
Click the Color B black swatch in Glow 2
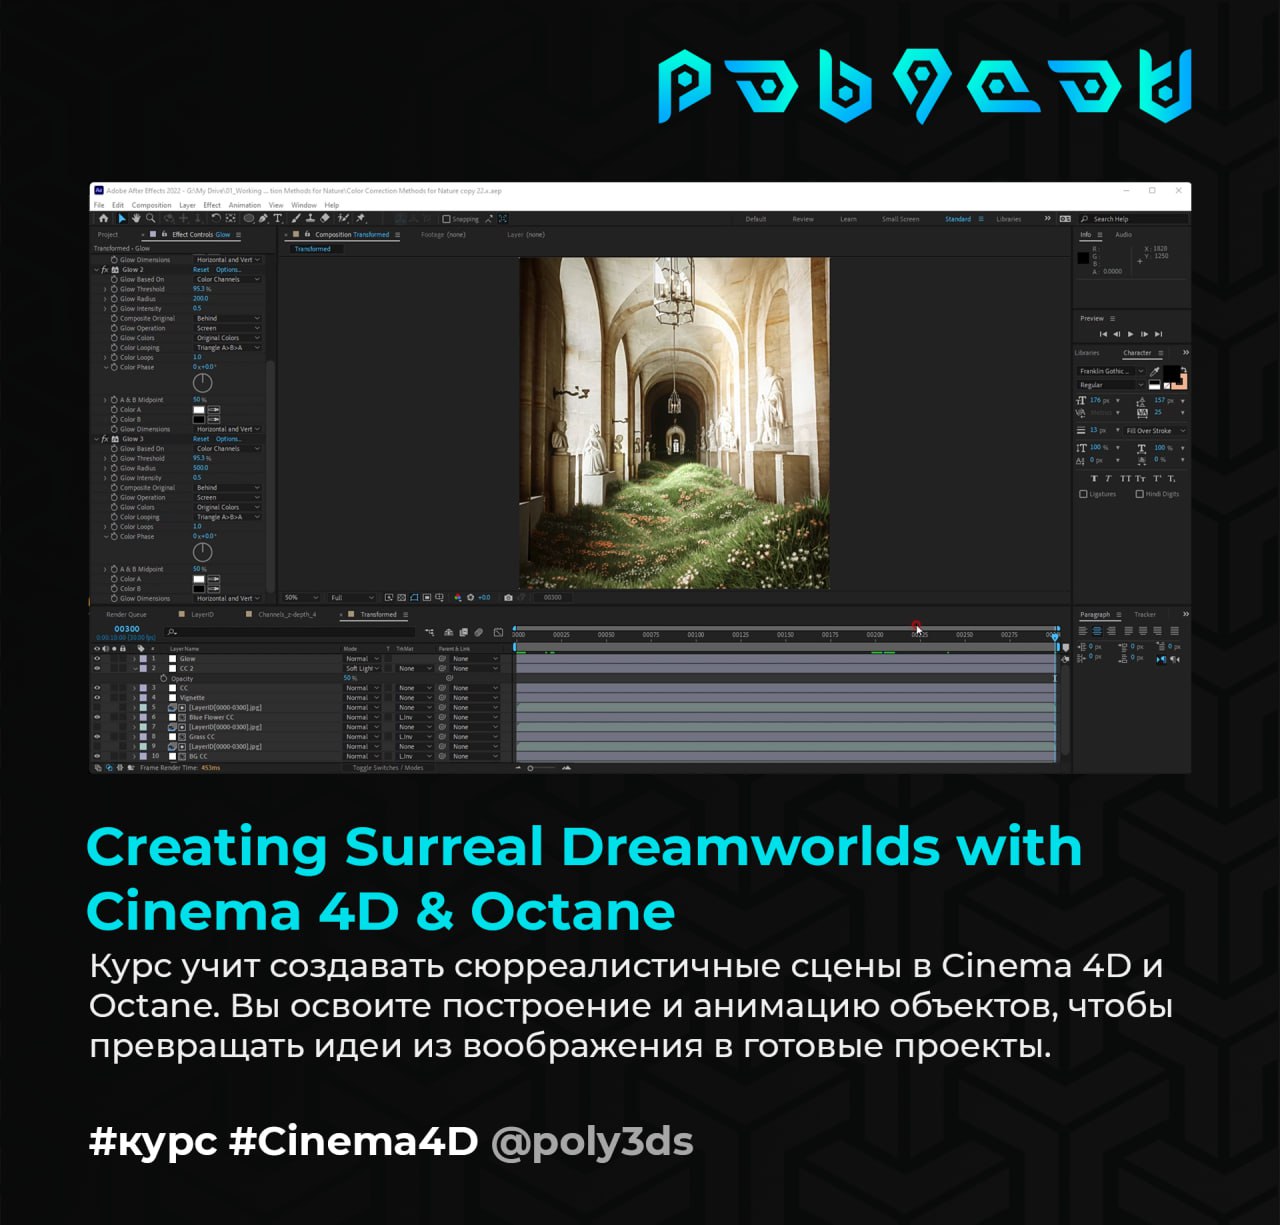[x=199, y=419]
